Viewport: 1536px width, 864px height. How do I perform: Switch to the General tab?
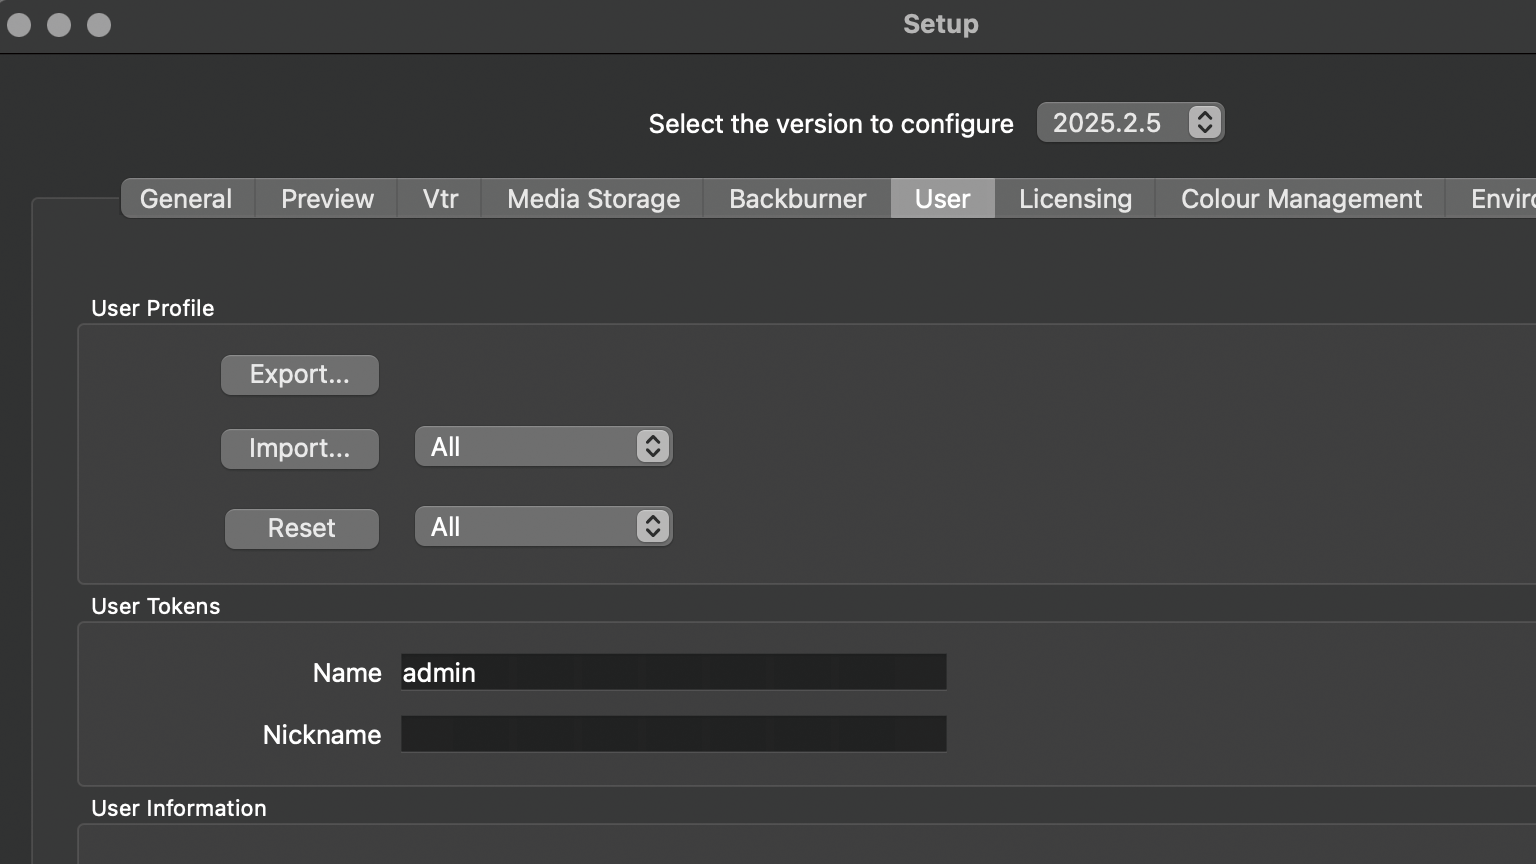point(186,199)
